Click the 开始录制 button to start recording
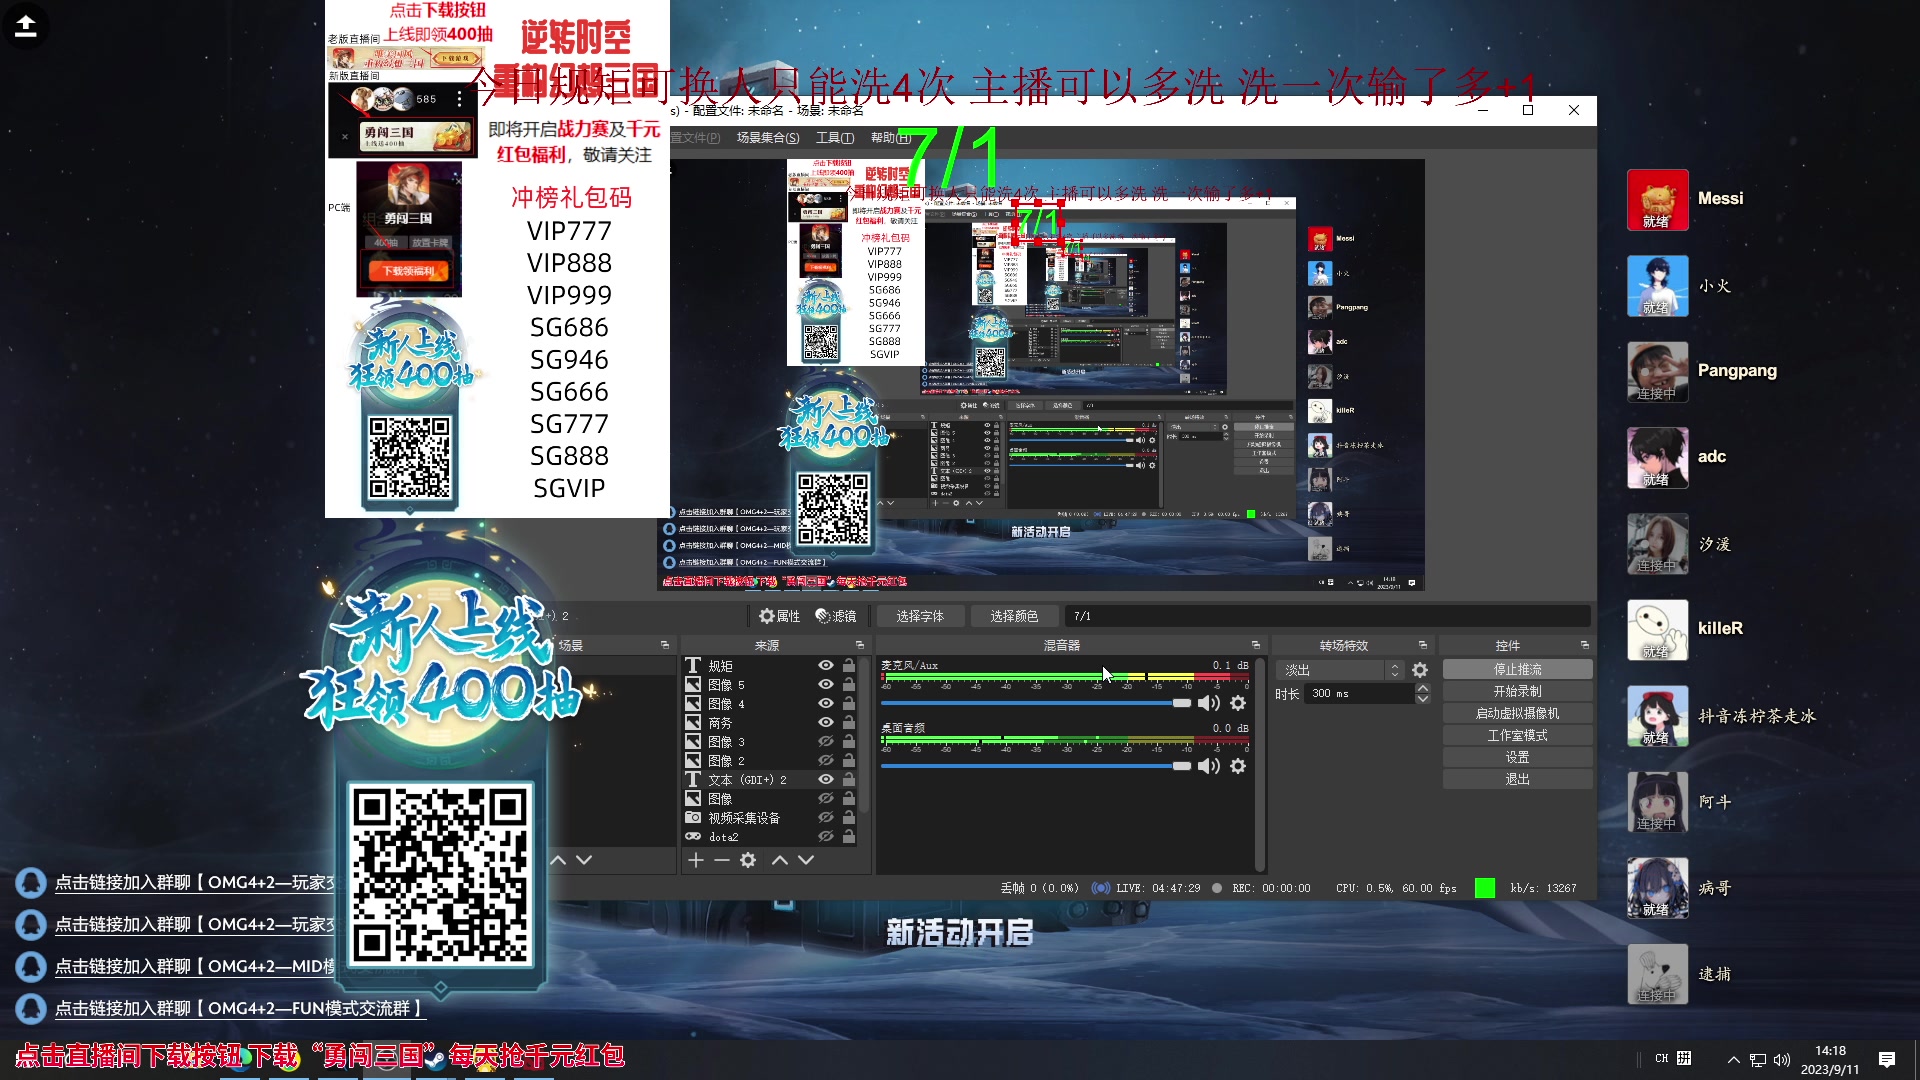 [x=1517, y=690]
